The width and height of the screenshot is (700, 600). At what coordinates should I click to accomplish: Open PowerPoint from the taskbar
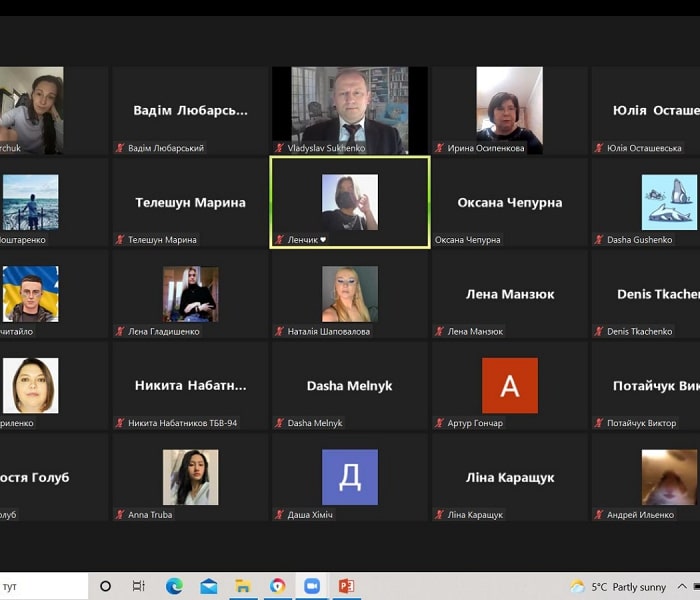click(x=346, y=586)
